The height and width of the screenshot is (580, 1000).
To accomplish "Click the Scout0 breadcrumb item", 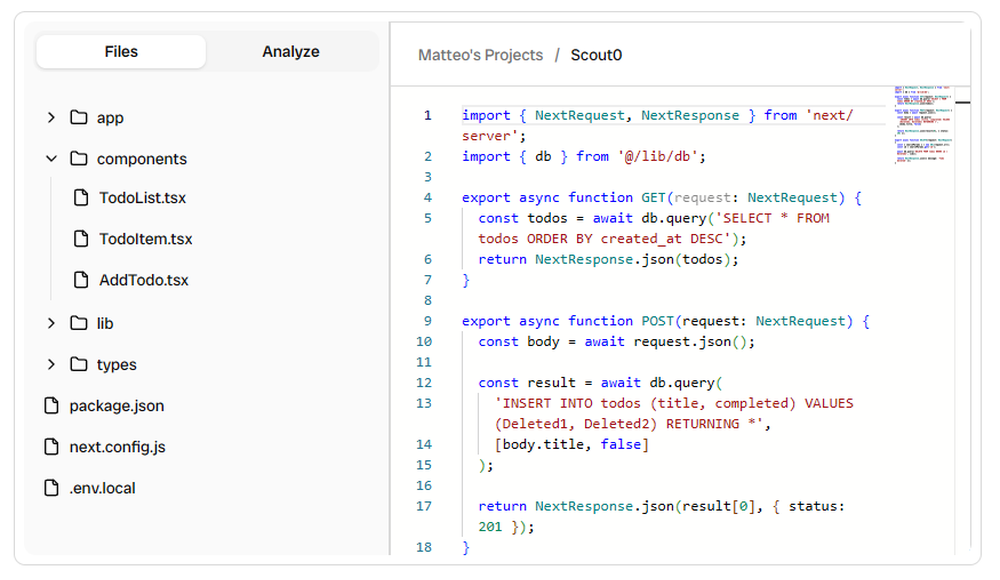I will click(x=596, y=55).
